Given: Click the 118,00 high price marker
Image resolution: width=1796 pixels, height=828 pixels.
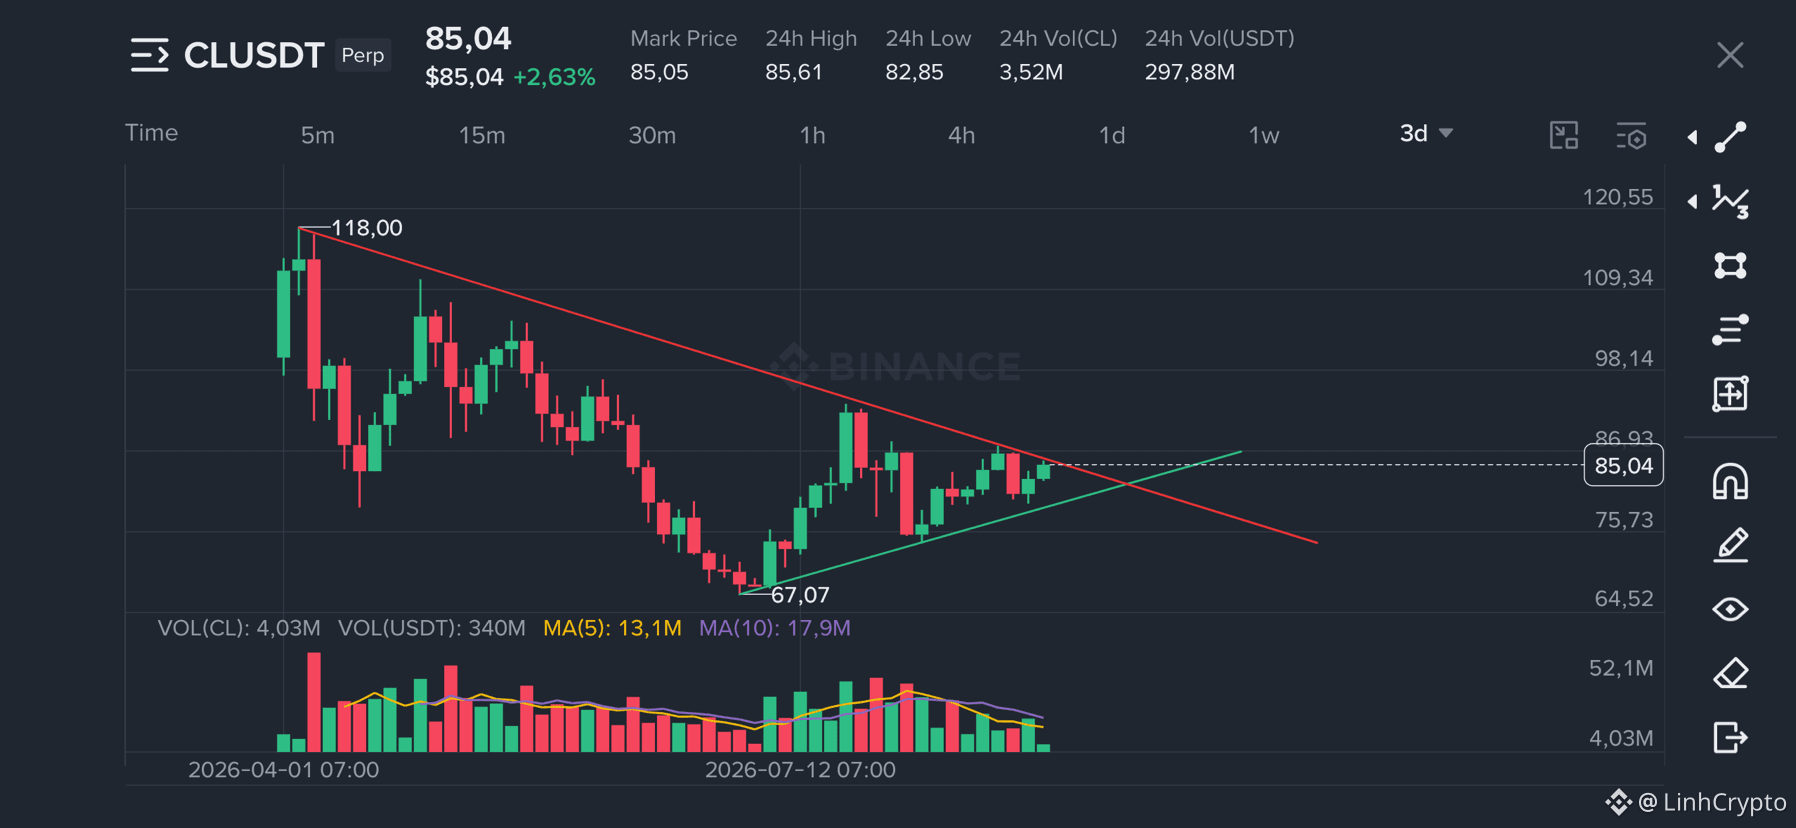Looking at the screenshot, I should click(x=366, y=228).
